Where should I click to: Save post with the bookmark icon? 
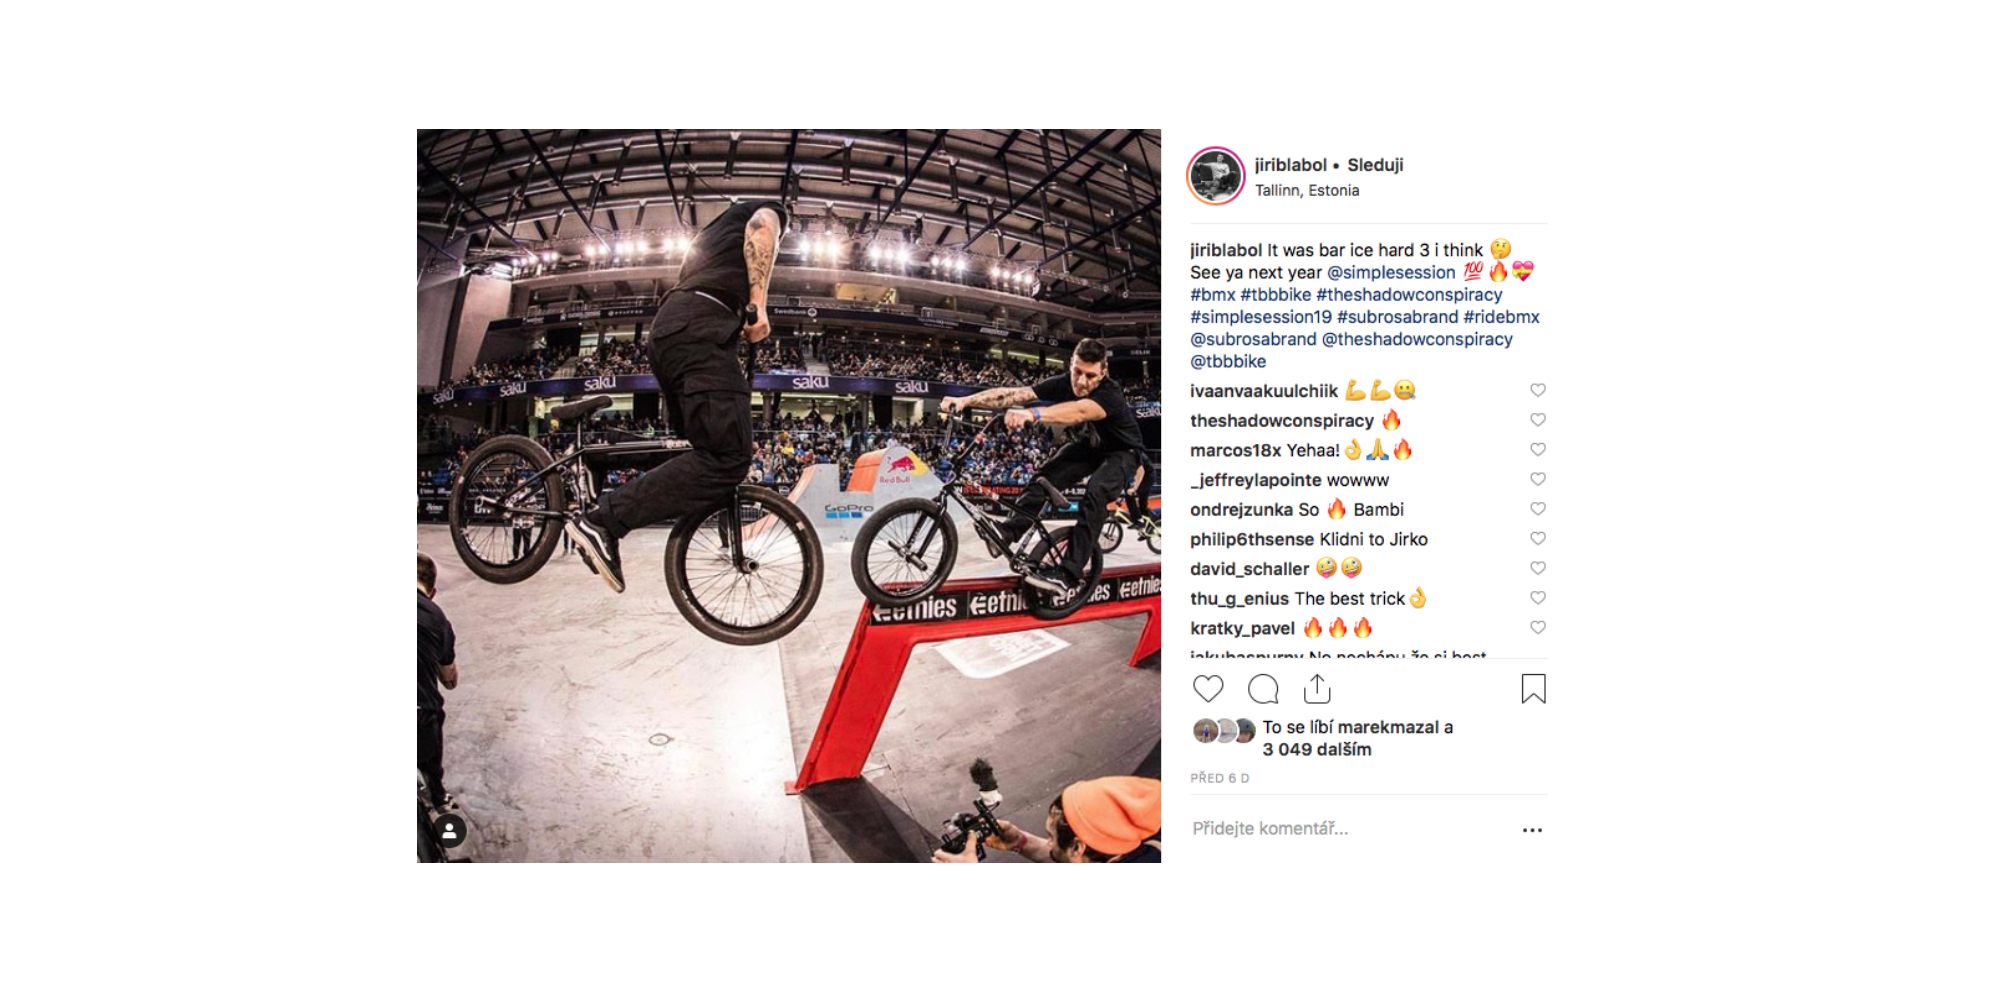[x=1533, y=689]
